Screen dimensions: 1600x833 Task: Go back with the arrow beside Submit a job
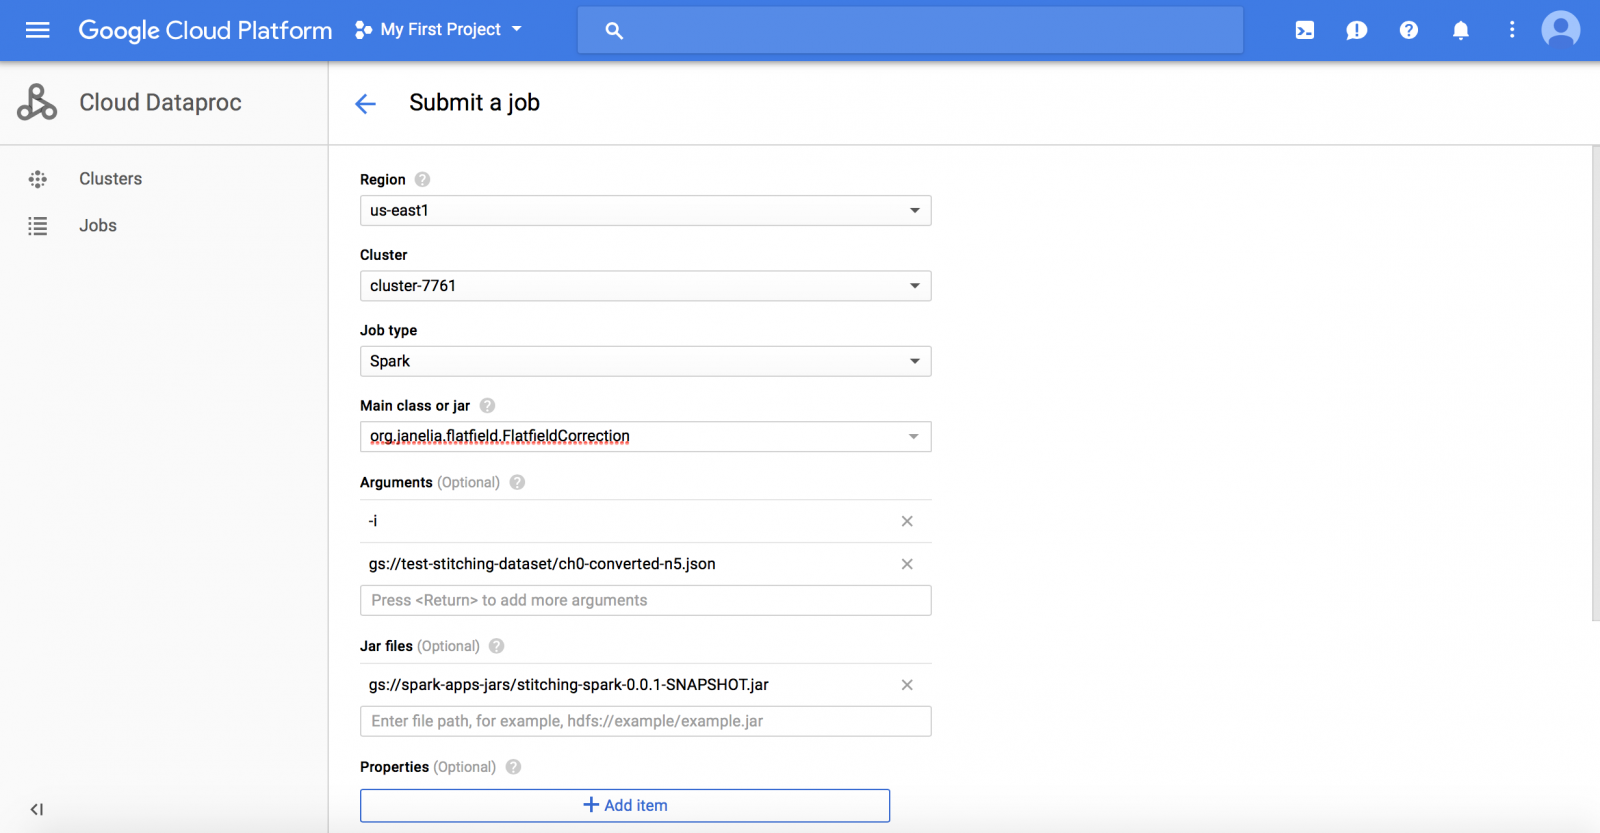click(366, 103)
